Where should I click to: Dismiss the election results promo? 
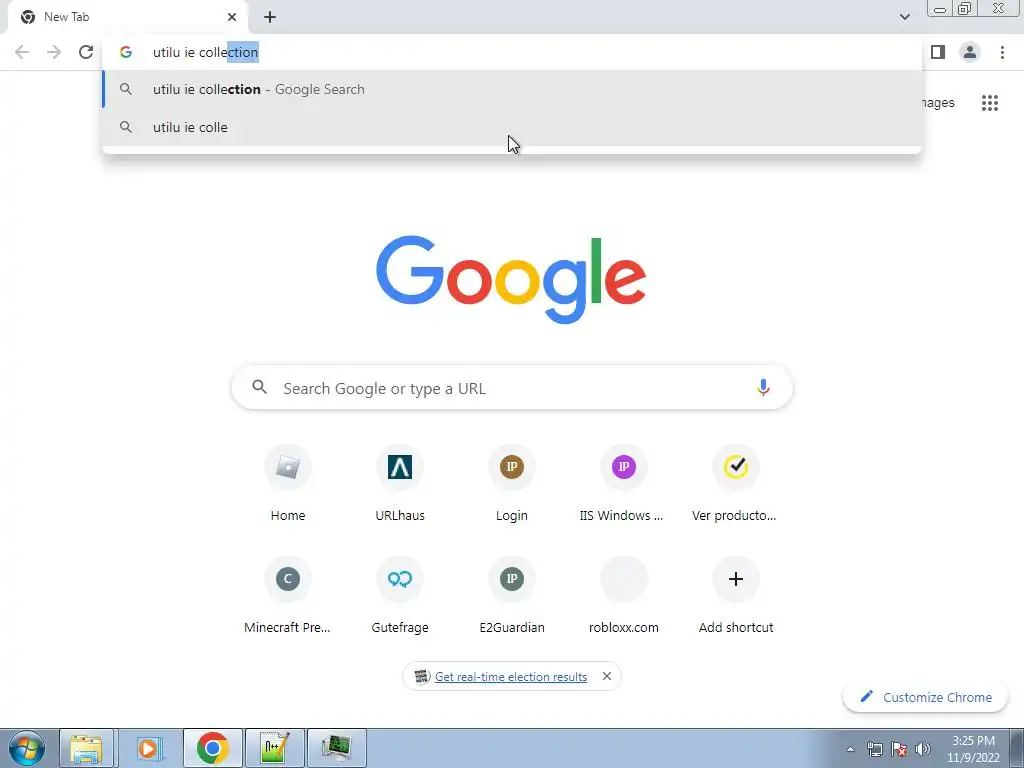607,676
